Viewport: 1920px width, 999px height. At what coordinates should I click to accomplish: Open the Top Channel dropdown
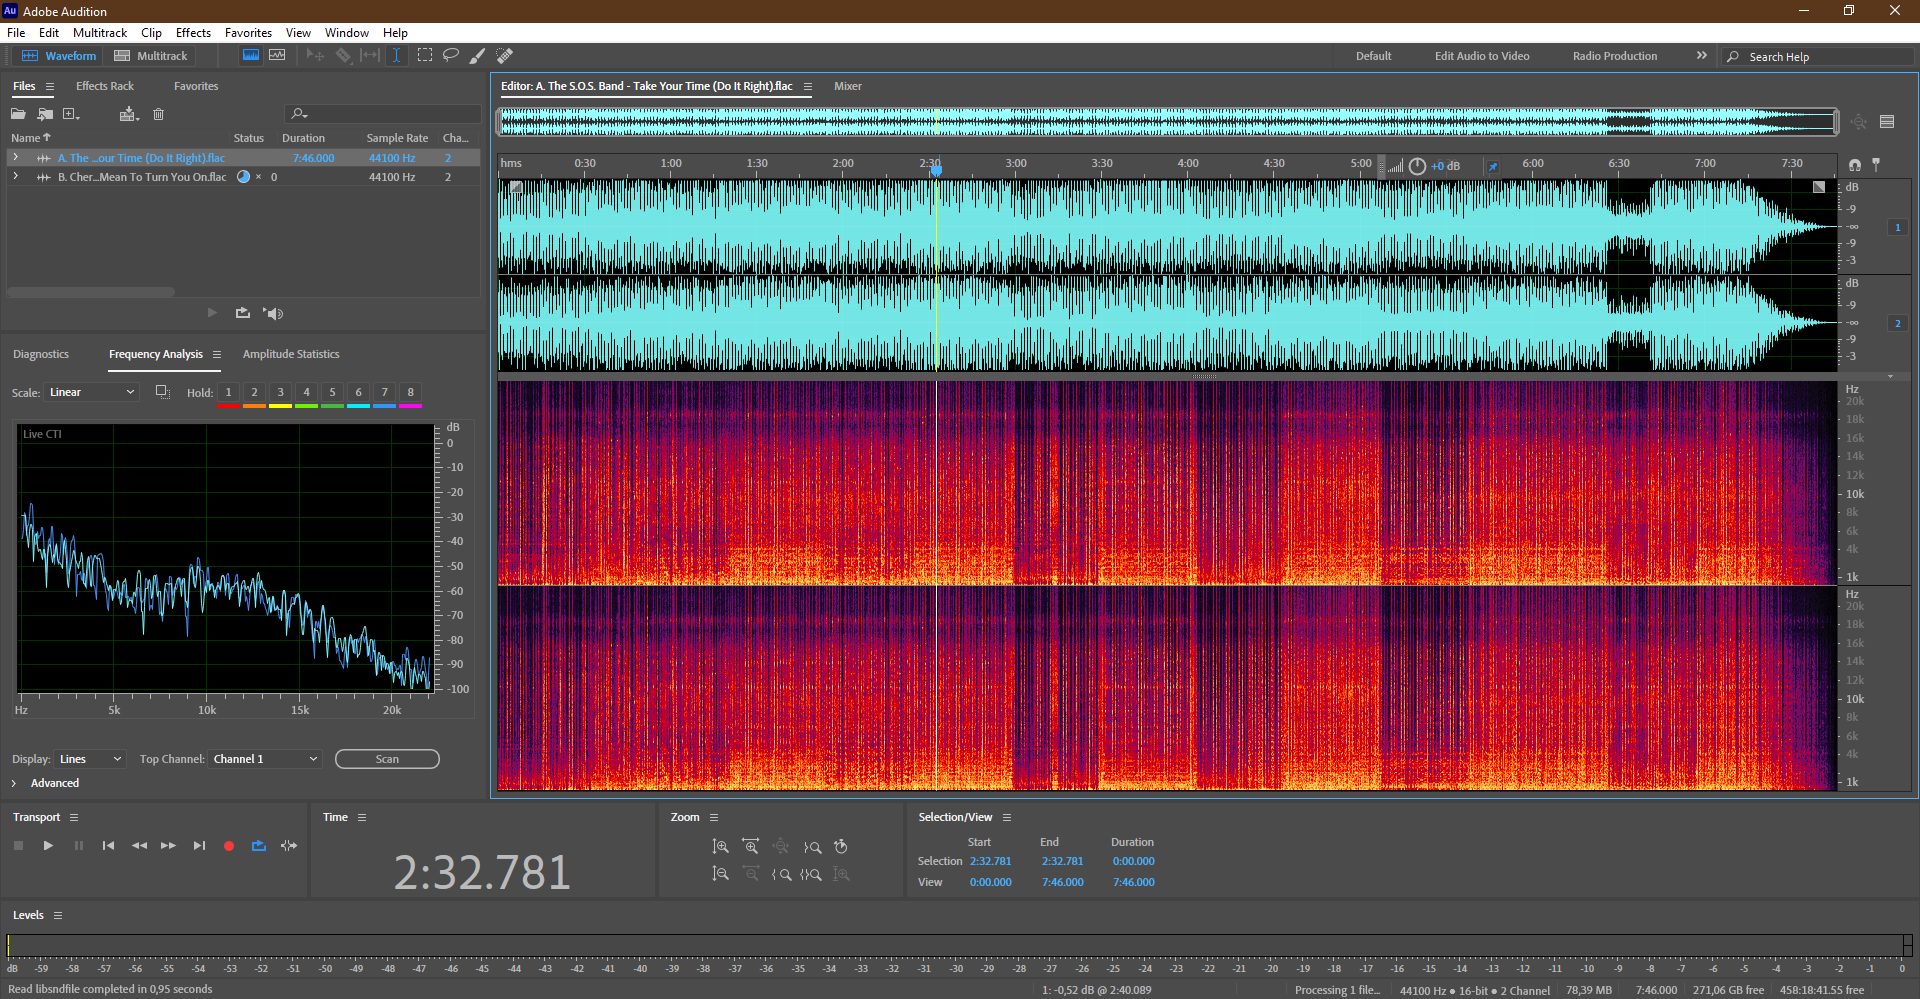265,759
